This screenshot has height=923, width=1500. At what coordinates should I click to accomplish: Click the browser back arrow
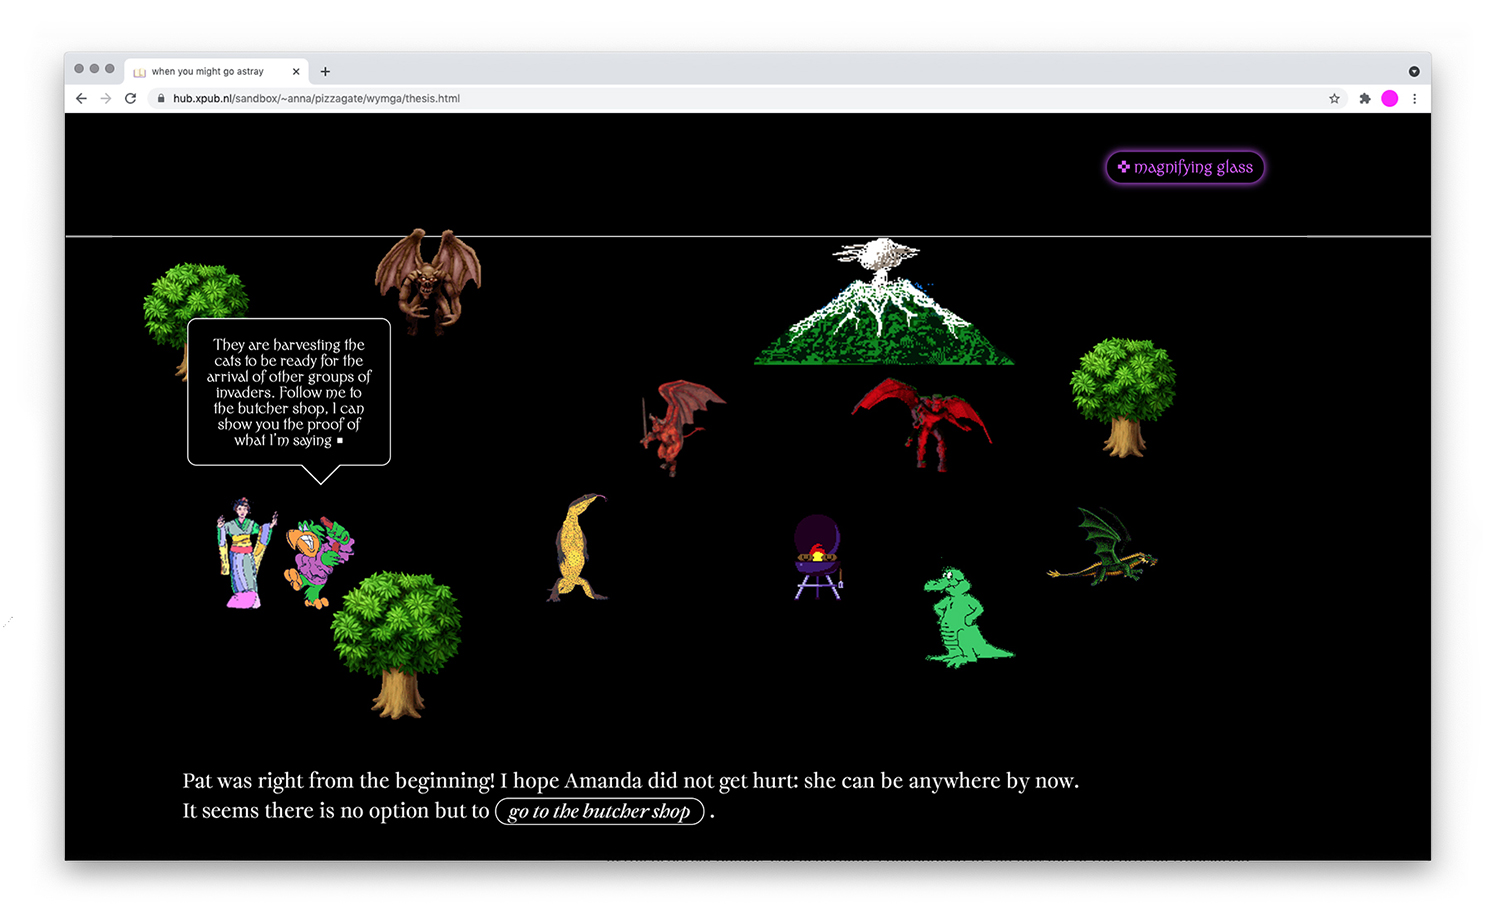click(81, 99)
